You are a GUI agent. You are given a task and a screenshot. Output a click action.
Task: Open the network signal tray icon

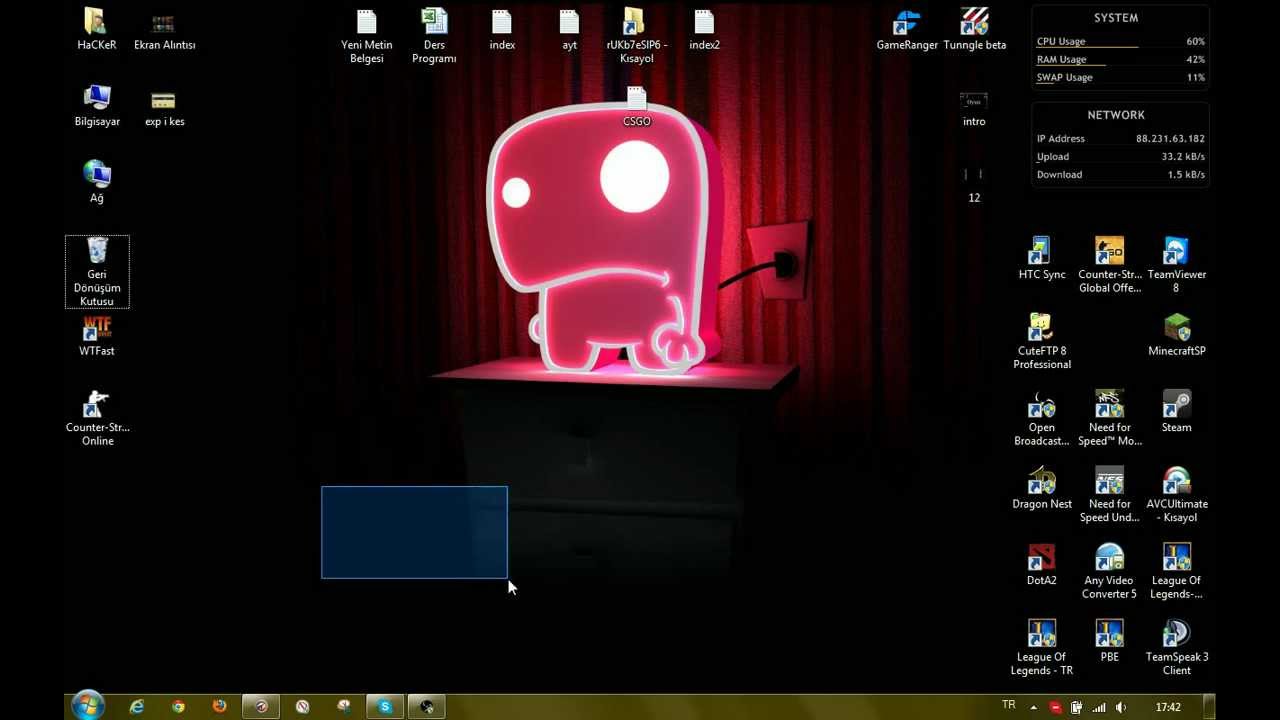point(1099,707)
